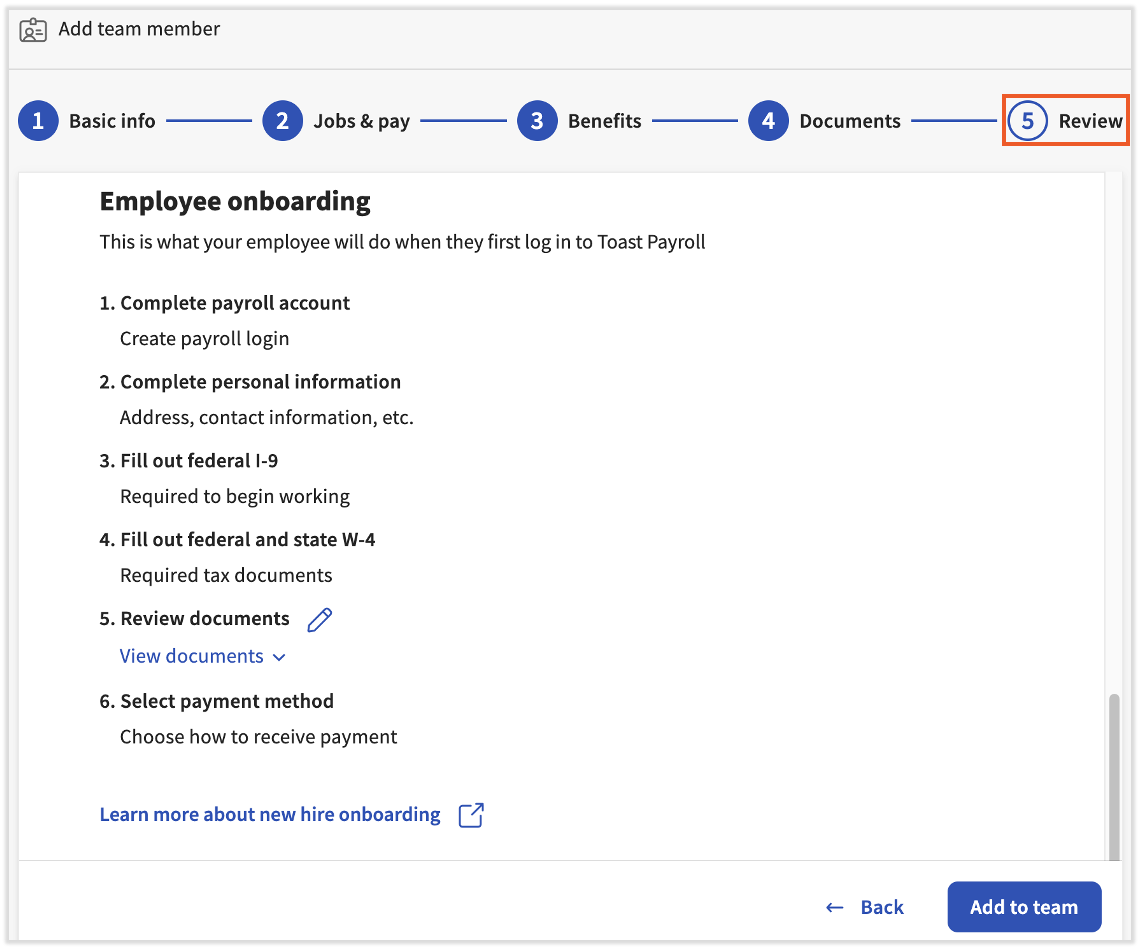Click the Benefits step circle
This screenshot has width=1144, height=950.
pyautogui.click(x=537, y=120)
